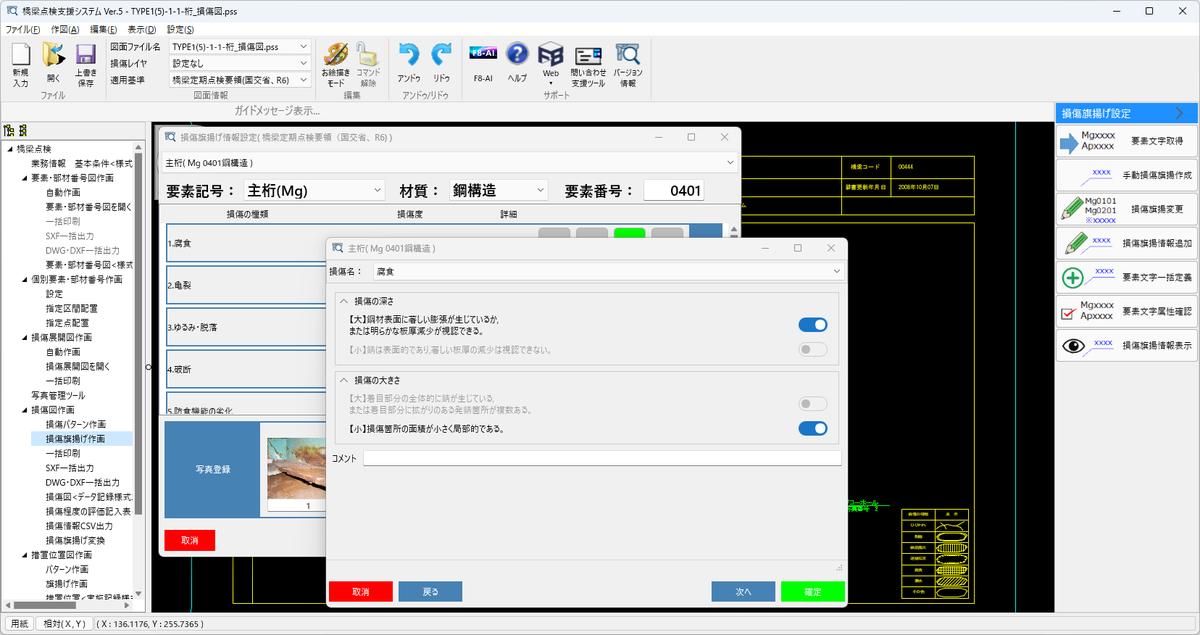This screenshot has width=1200, height=635.
Task: Collapse 損傷図作画 tree node
Action: point(23,410)
